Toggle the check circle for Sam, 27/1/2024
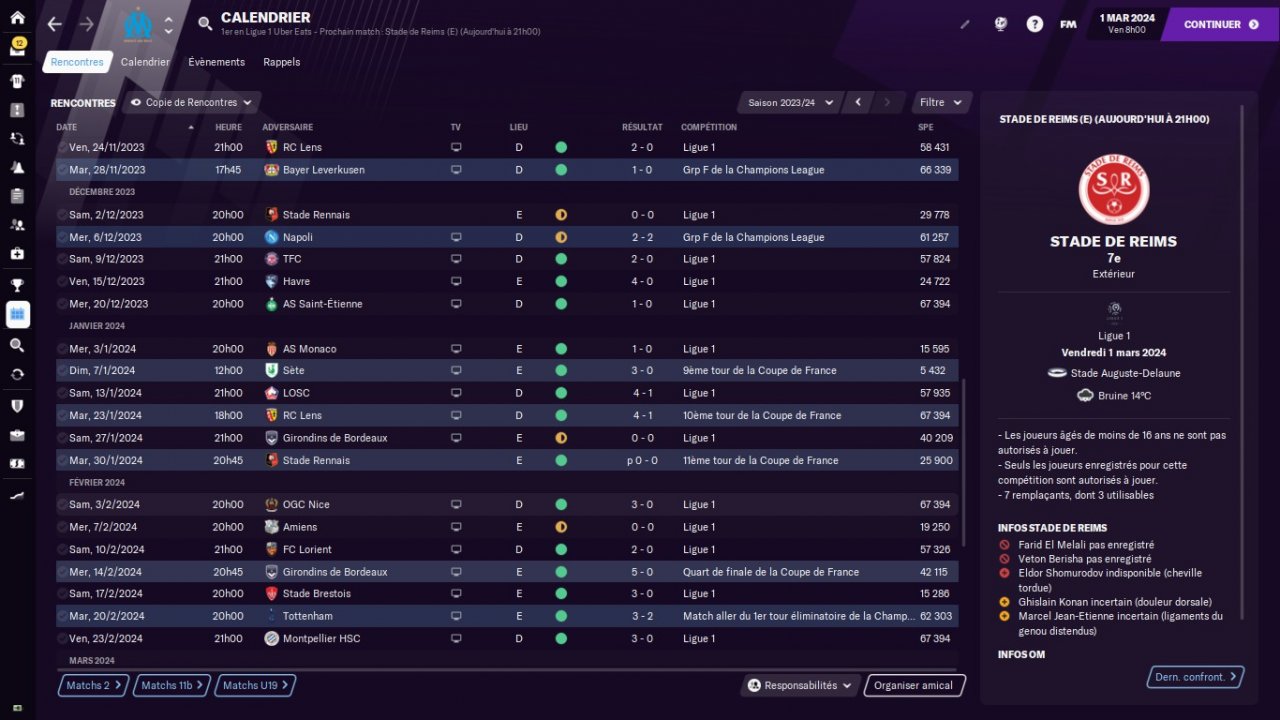This screenshot has width=1280, height=720. (62, 438)
